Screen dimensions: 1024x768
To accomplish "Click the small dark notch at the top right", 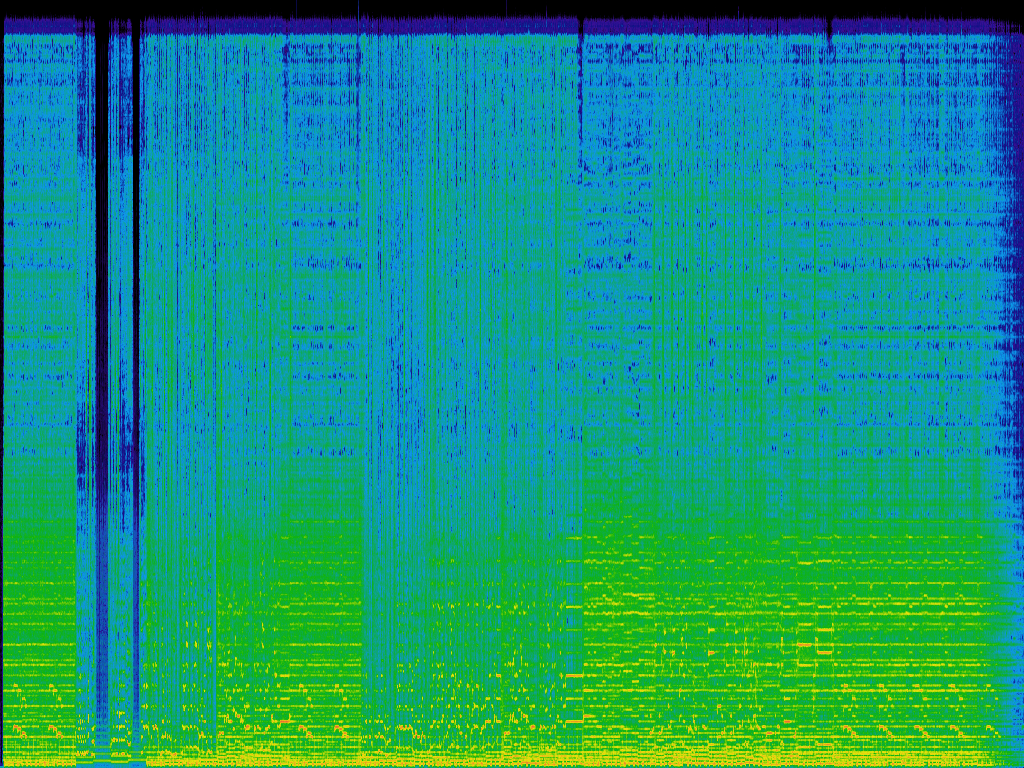I will coord(829,36).
